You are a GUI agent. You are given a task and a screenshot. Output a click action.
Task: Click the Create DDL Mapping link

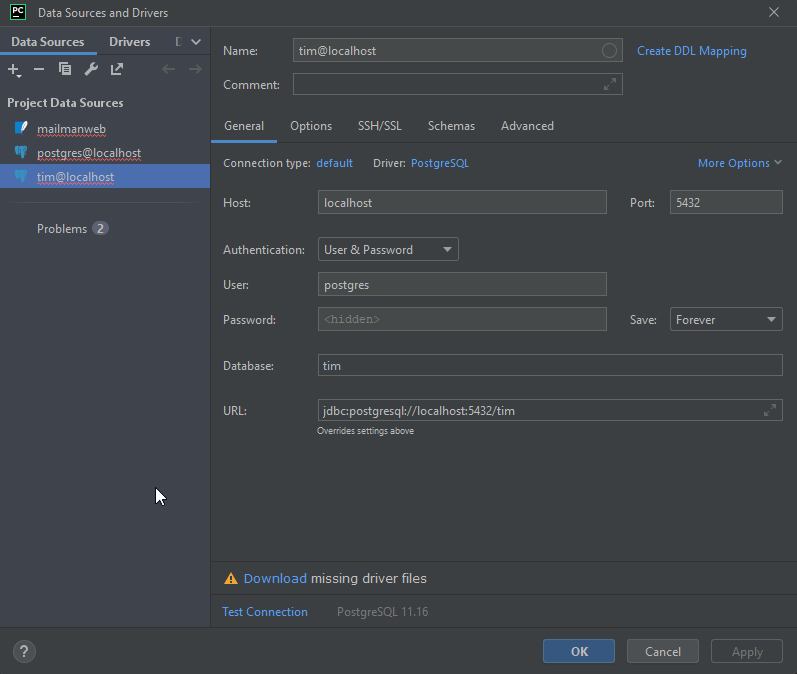click(691, 51)
